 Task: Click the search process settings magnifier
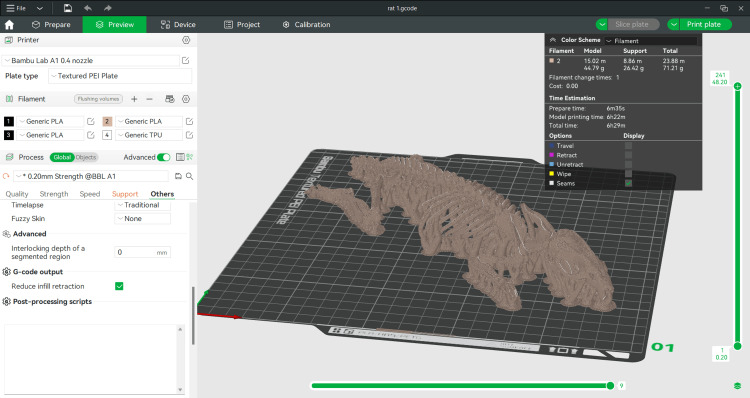[189, 177]
